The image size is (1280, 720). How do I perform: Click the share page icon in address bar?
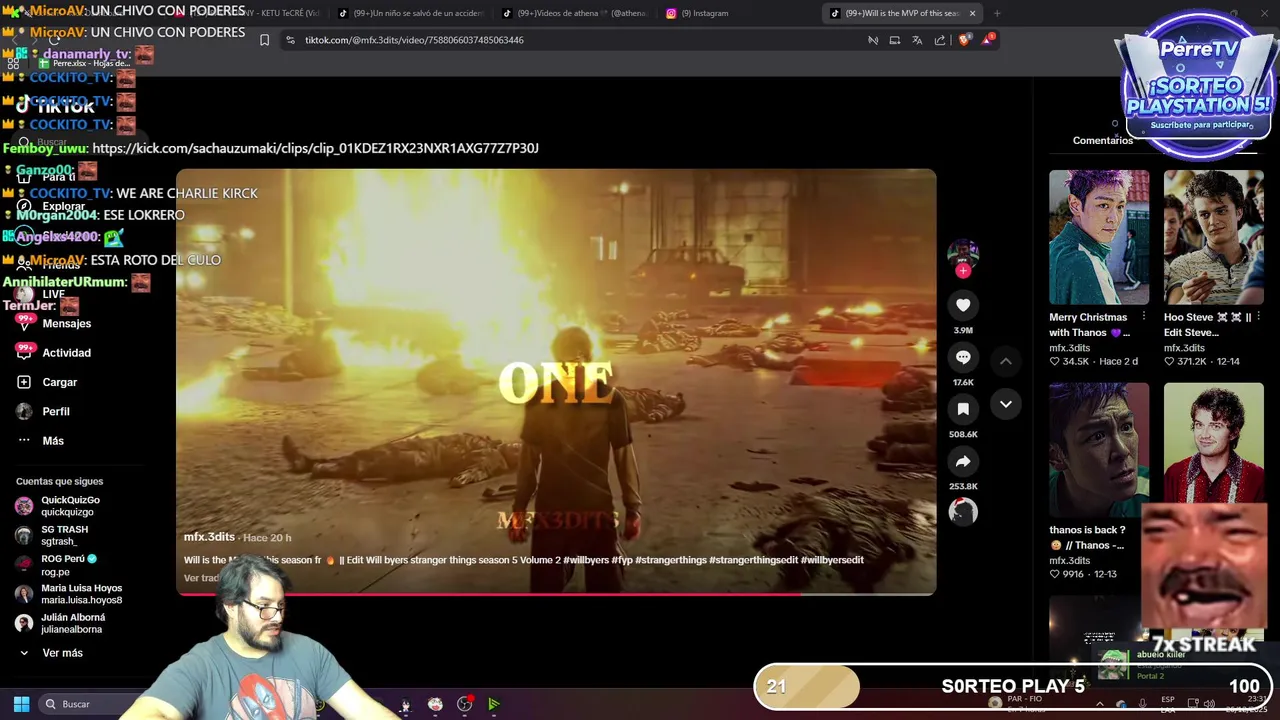point(940,40)
